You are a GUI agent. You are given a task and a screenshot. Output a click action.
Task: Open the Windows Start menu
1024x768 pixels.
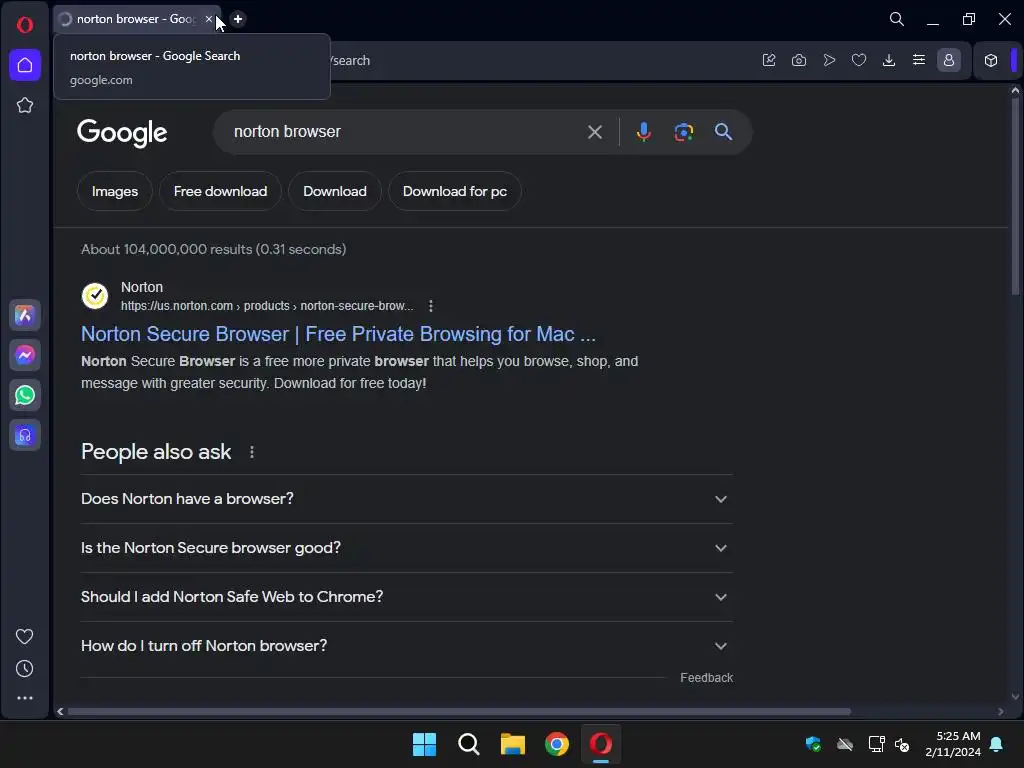(424, 744)
